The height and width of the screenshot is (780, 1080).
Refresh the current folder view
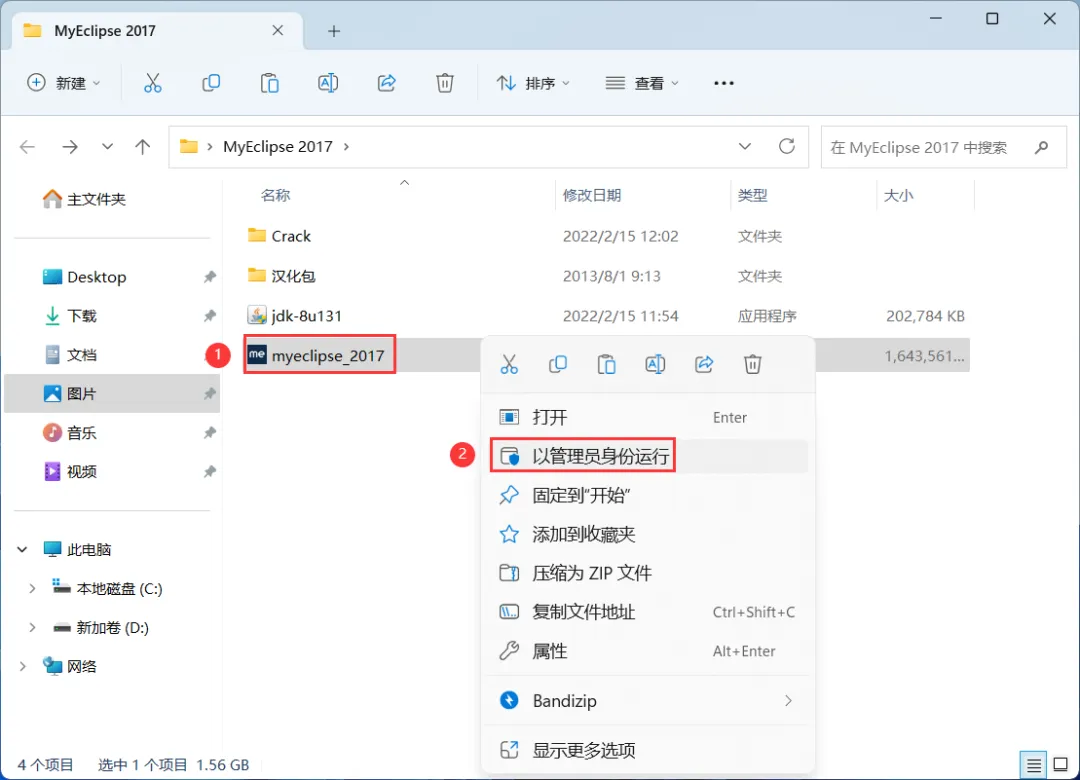tap(787, 146)
